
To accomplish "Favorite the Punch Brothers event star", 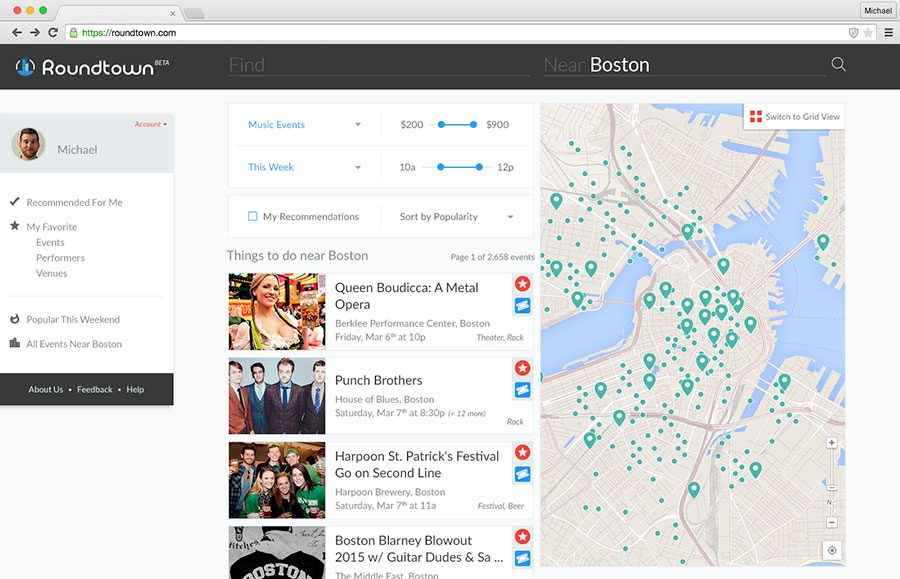I will 522,368.
